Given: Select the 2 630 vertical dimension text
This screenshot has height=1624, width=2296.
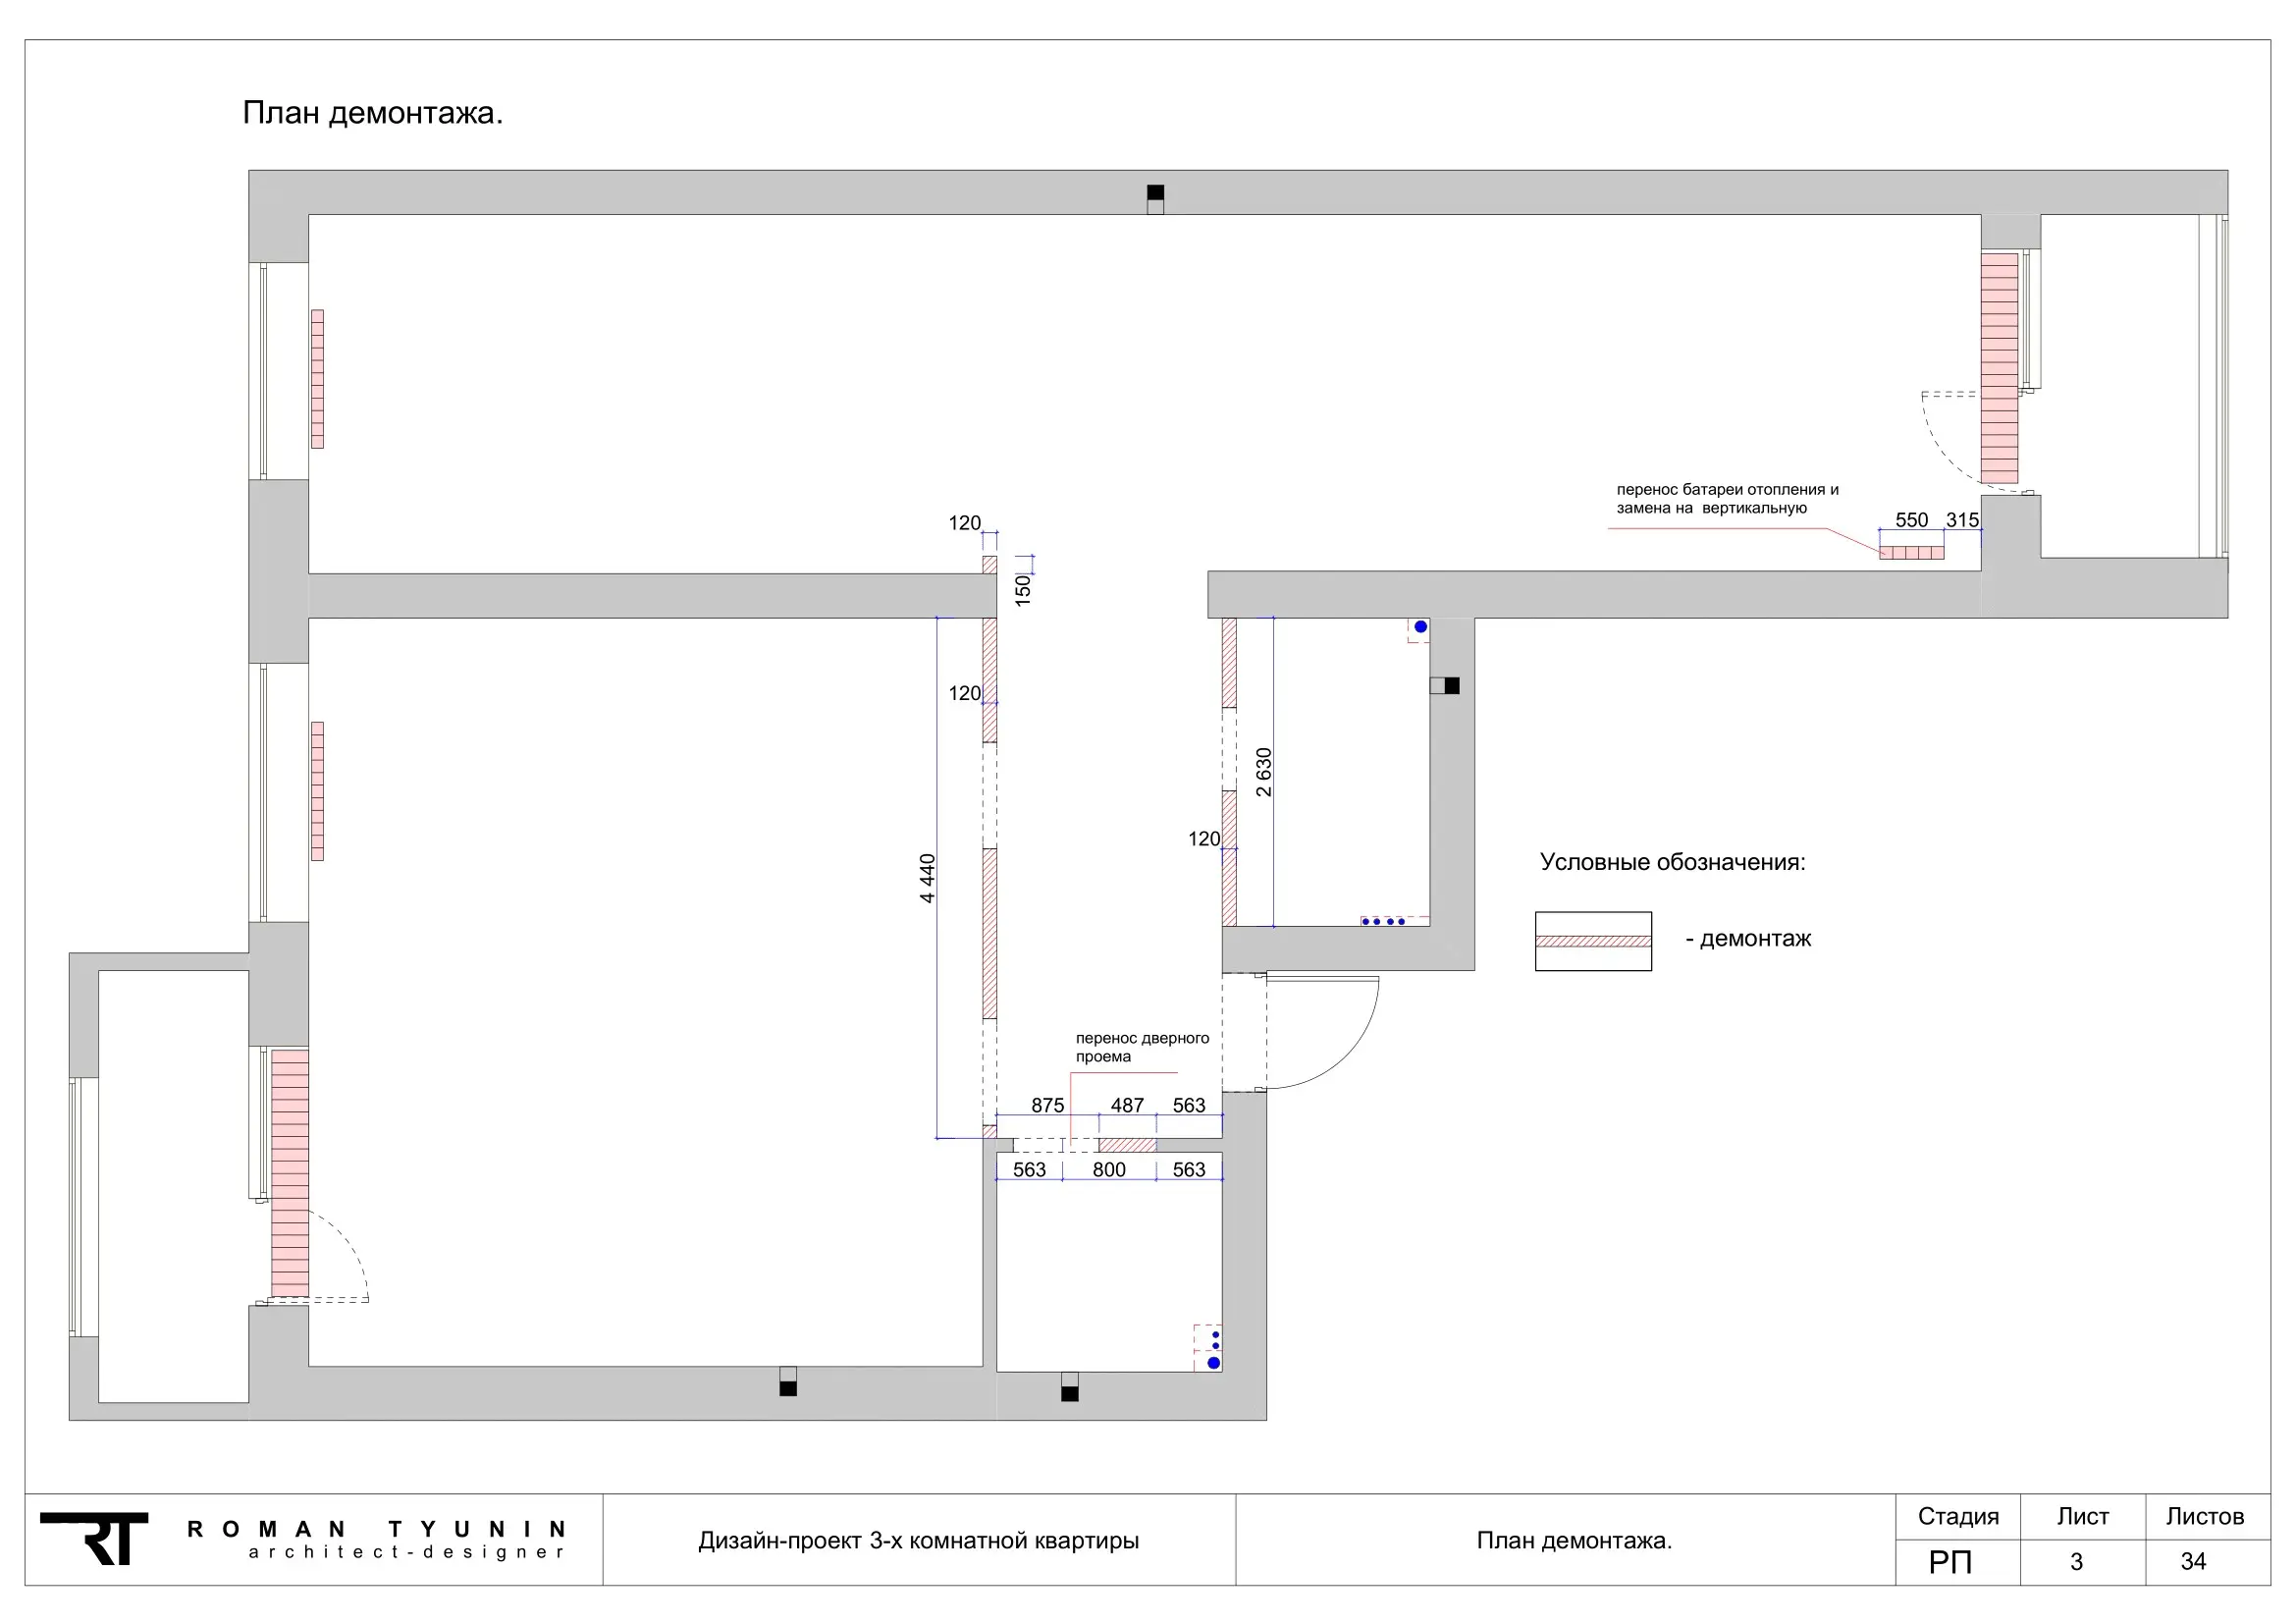Looking at the screenshot, I should tap(1264, 772).
